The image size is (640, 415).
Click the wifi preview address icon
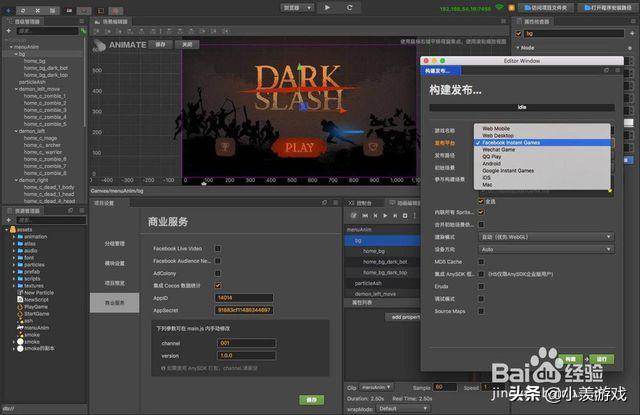pos(499,8)
